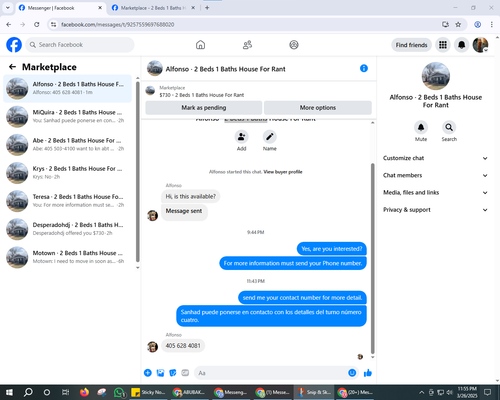Reload the page in the browser
Image resolution: width=500 pixels, height=400 pixels.
37,24
